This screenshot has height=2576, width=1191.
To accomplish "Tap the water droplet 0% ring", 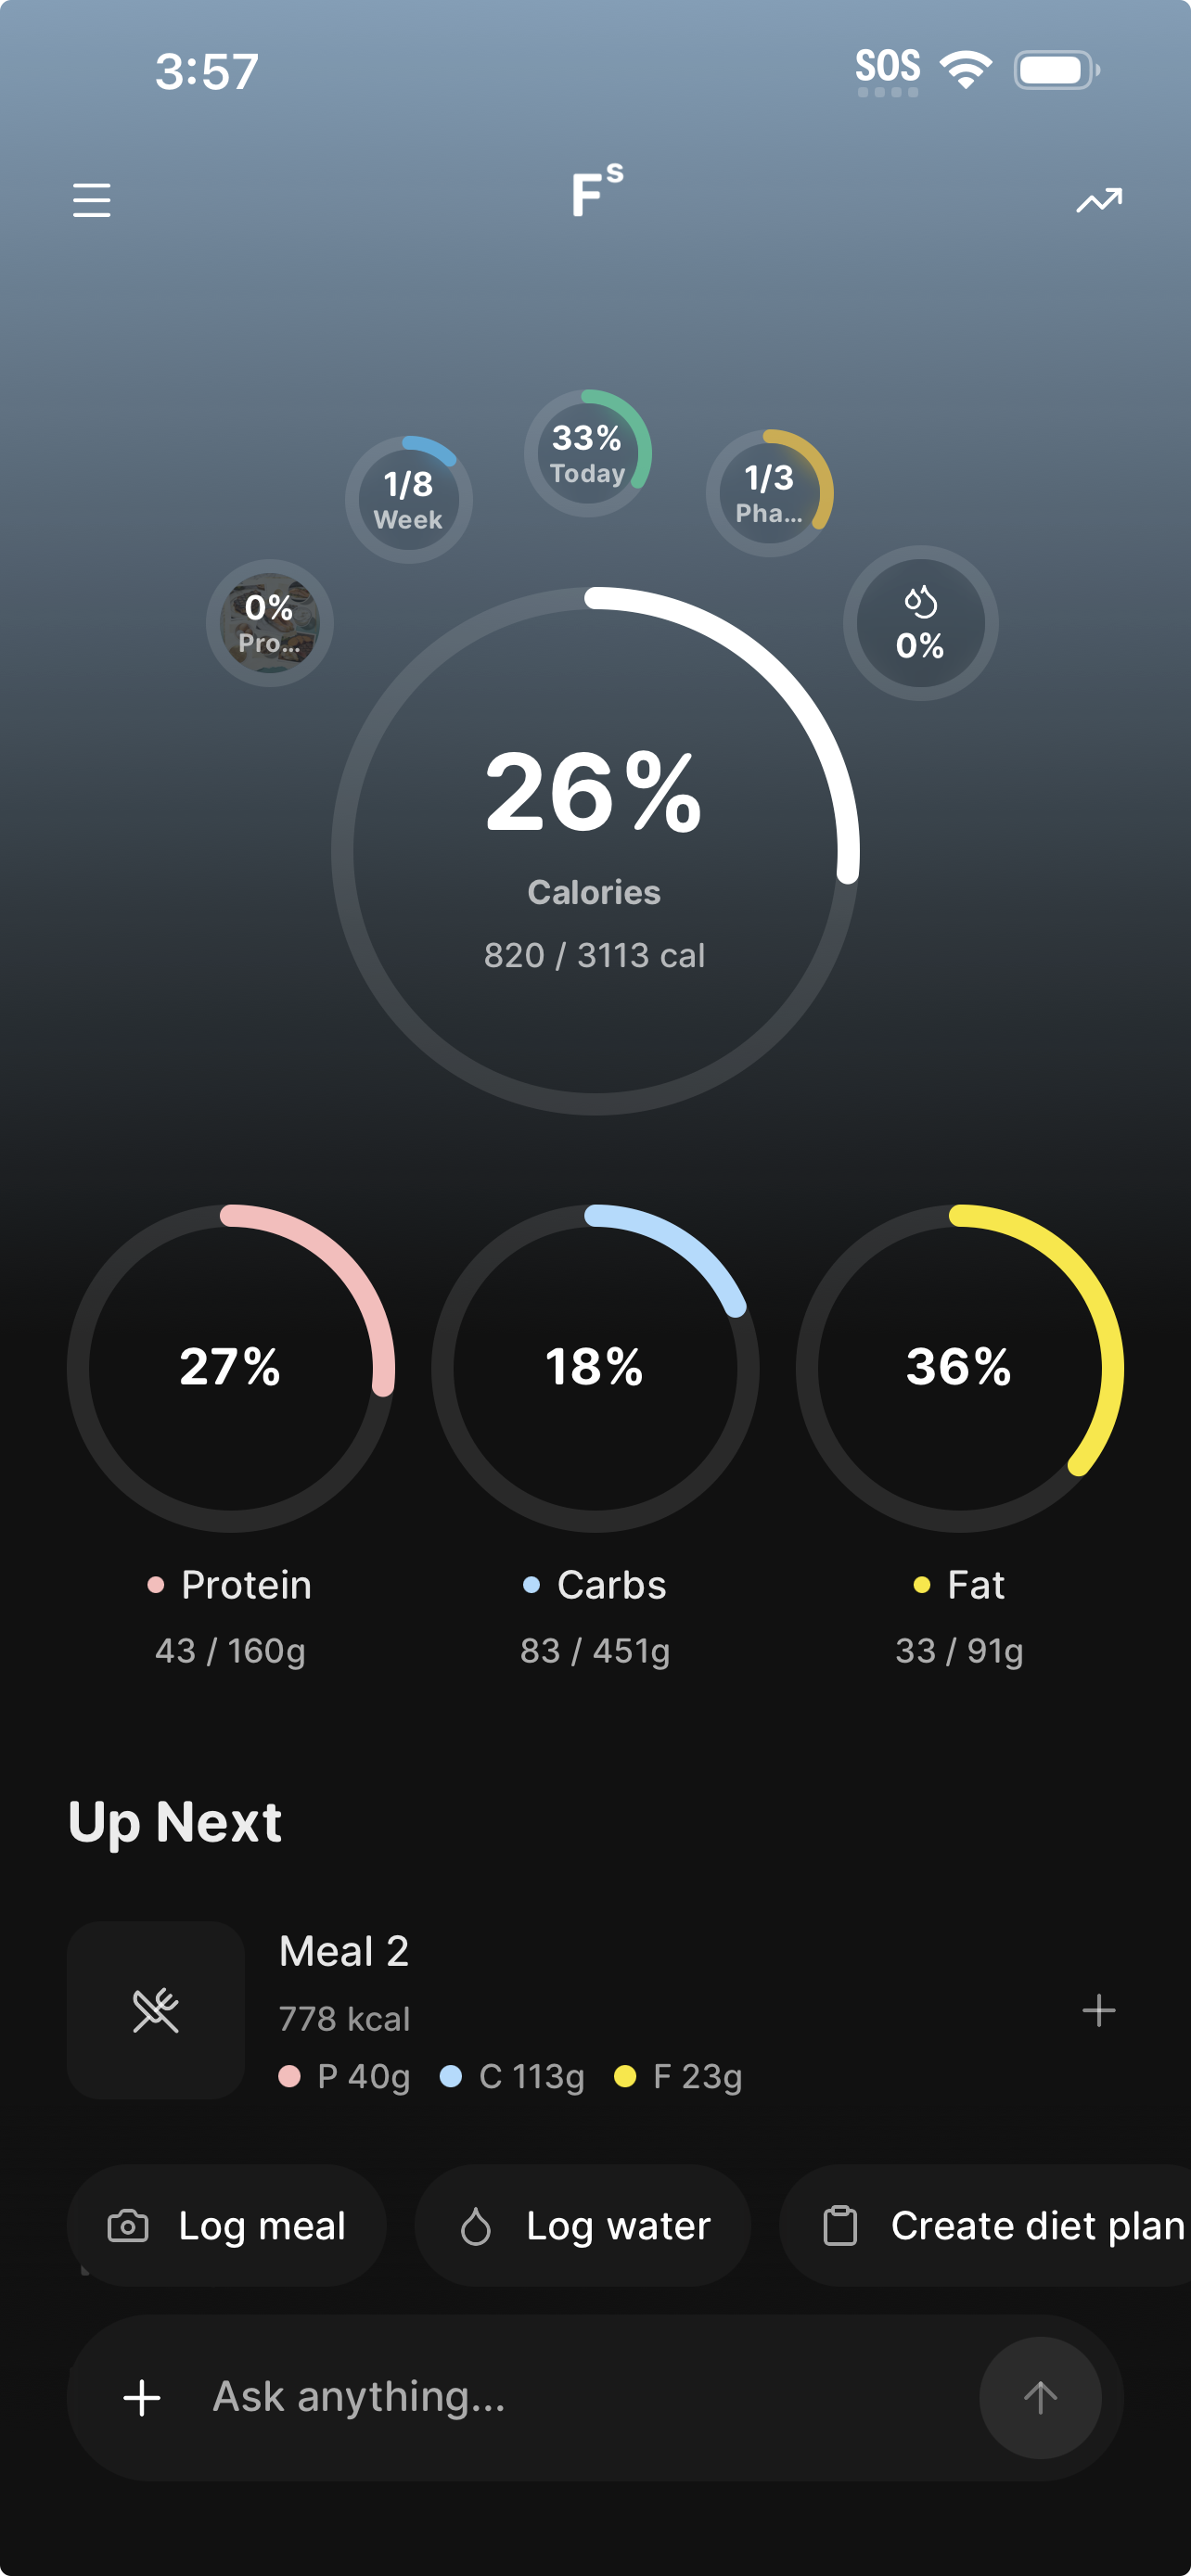I will tap(920, 623).
